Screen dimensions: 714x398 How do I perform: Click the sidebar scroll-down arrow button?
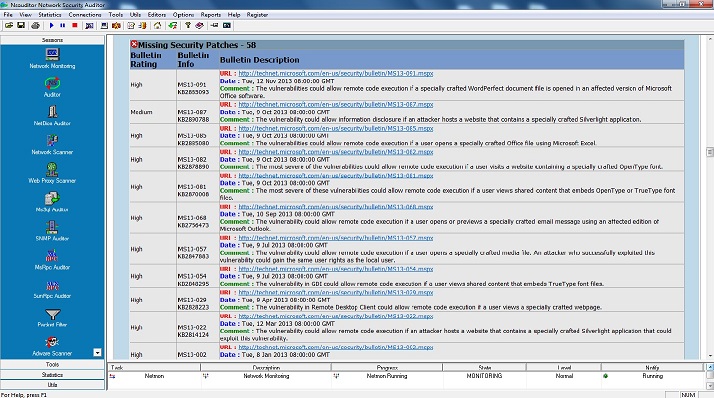(x=97, y=352)
